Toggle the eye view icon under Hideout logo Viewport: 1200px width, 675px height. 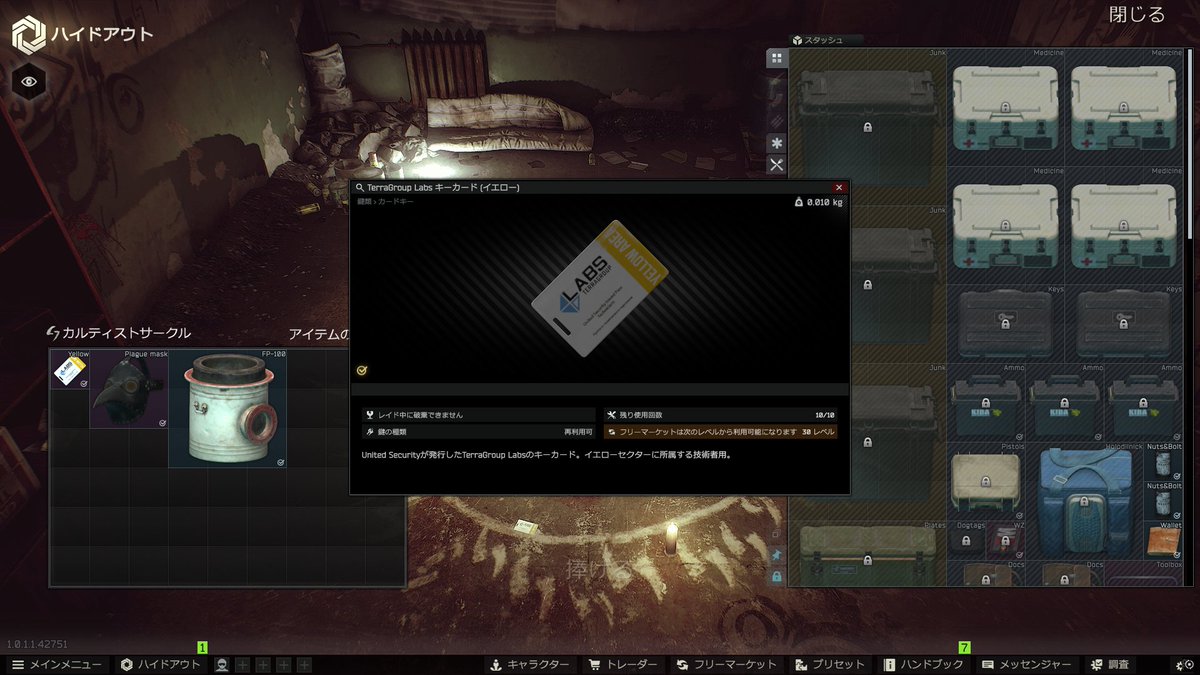click(x=28, y=81)
